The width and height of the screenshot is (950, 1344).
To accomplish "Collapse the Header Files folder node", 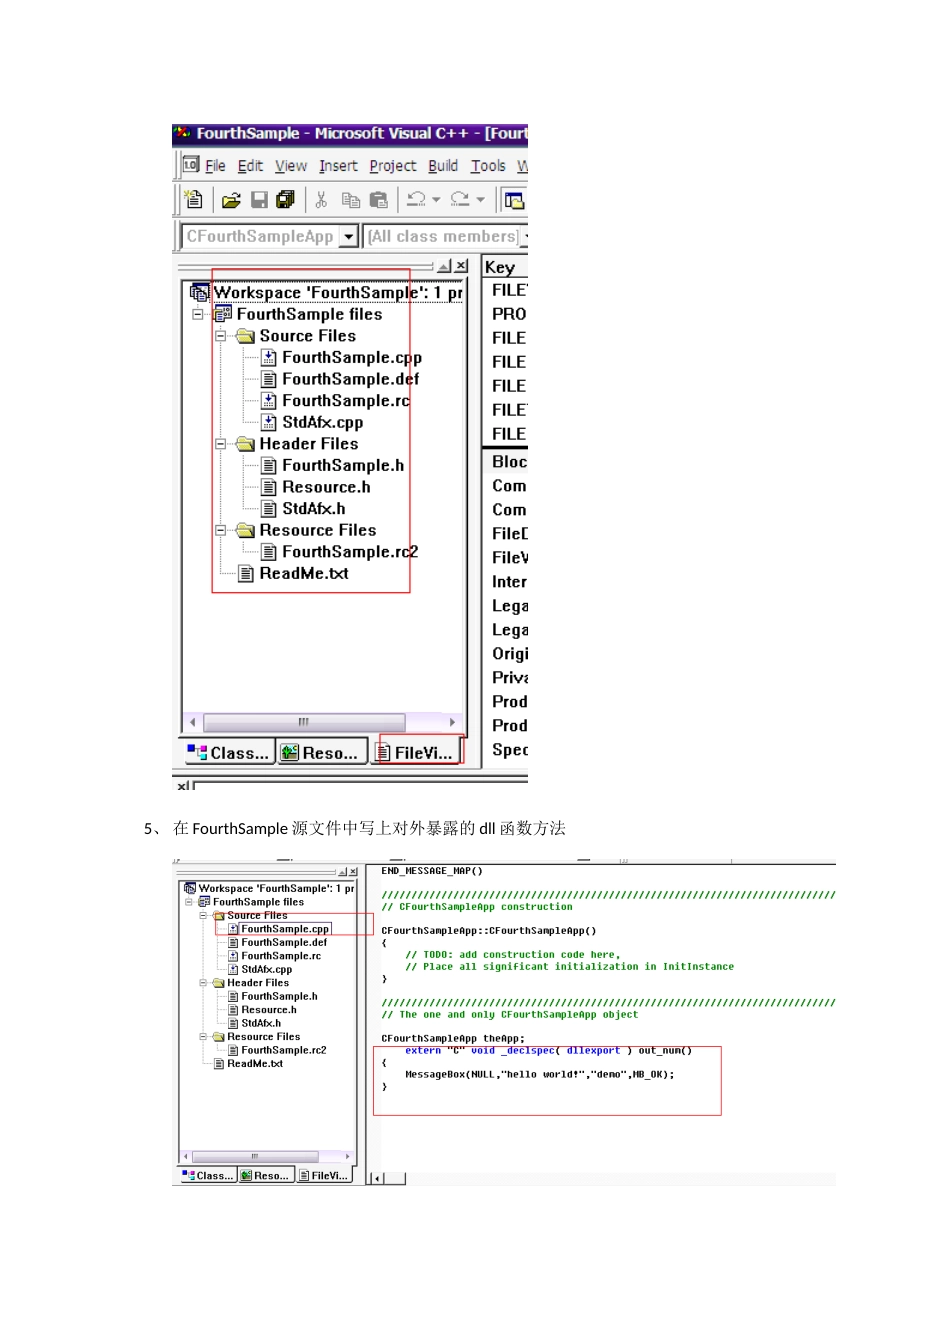I will (221, 444).
